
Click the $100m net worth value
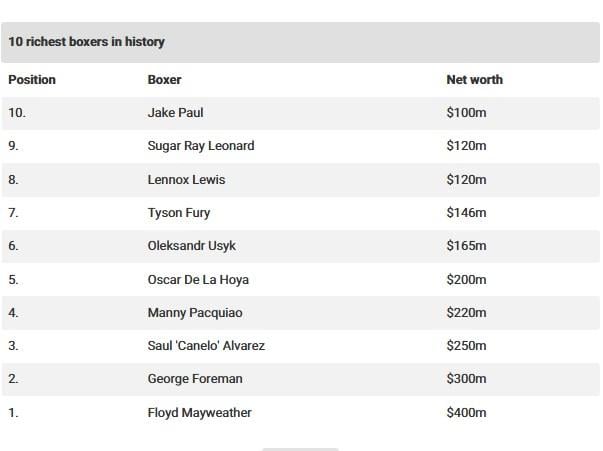(466, 113)
